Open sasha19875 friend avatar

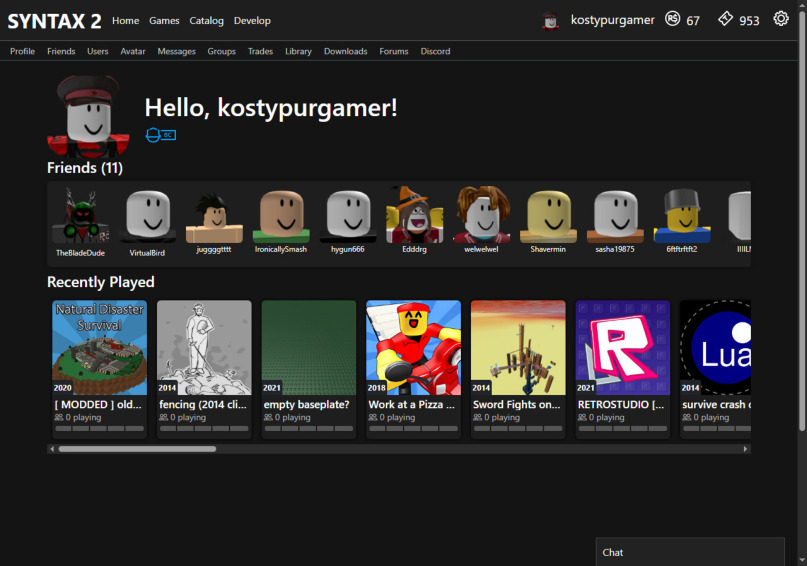coord(615,216)
